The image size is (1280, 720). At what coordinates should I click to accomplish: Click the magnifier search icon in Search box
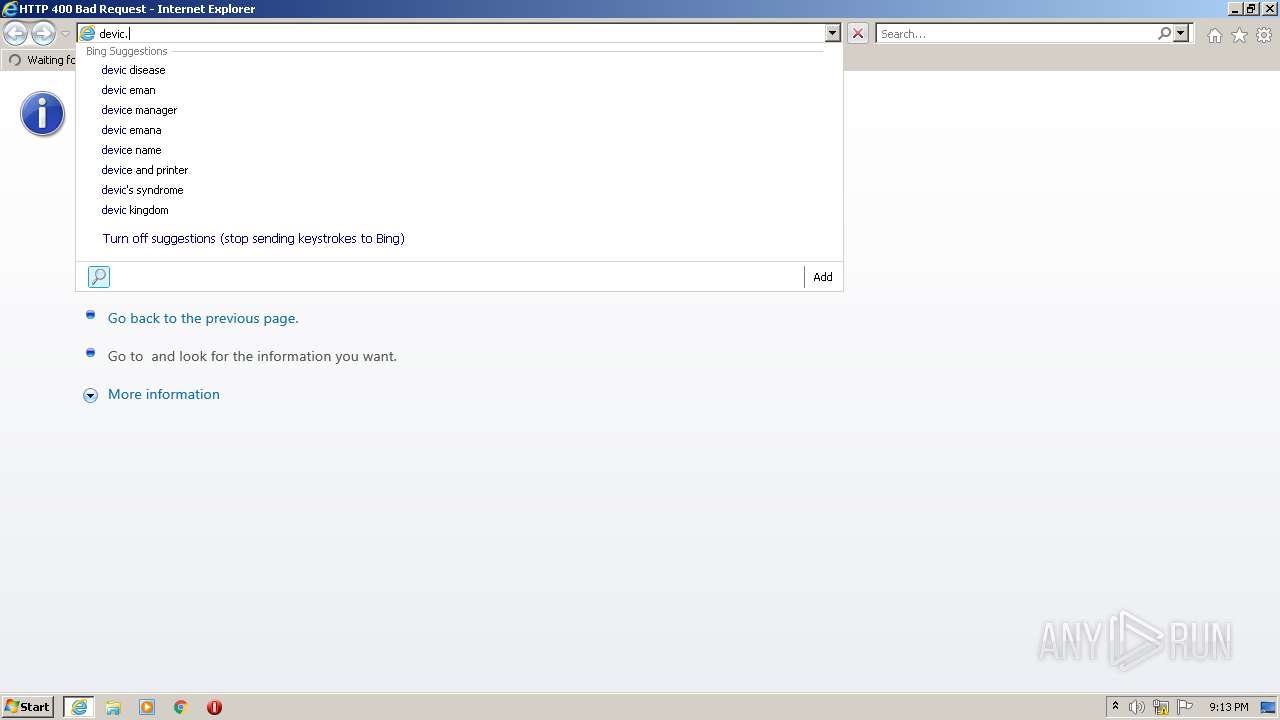coord(1164,34)
